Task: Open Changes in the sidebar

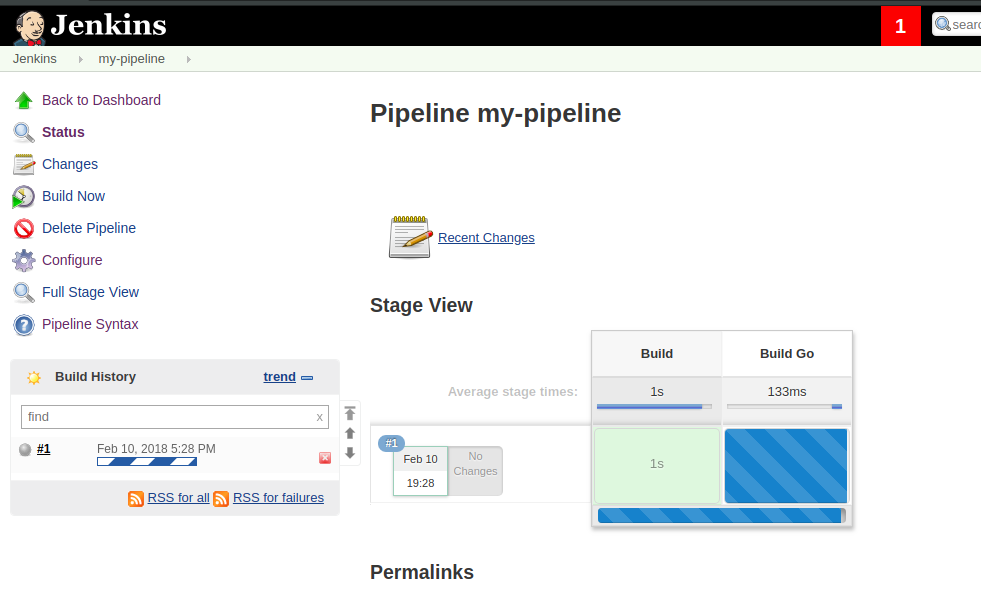Action: [x=70, y=164]
